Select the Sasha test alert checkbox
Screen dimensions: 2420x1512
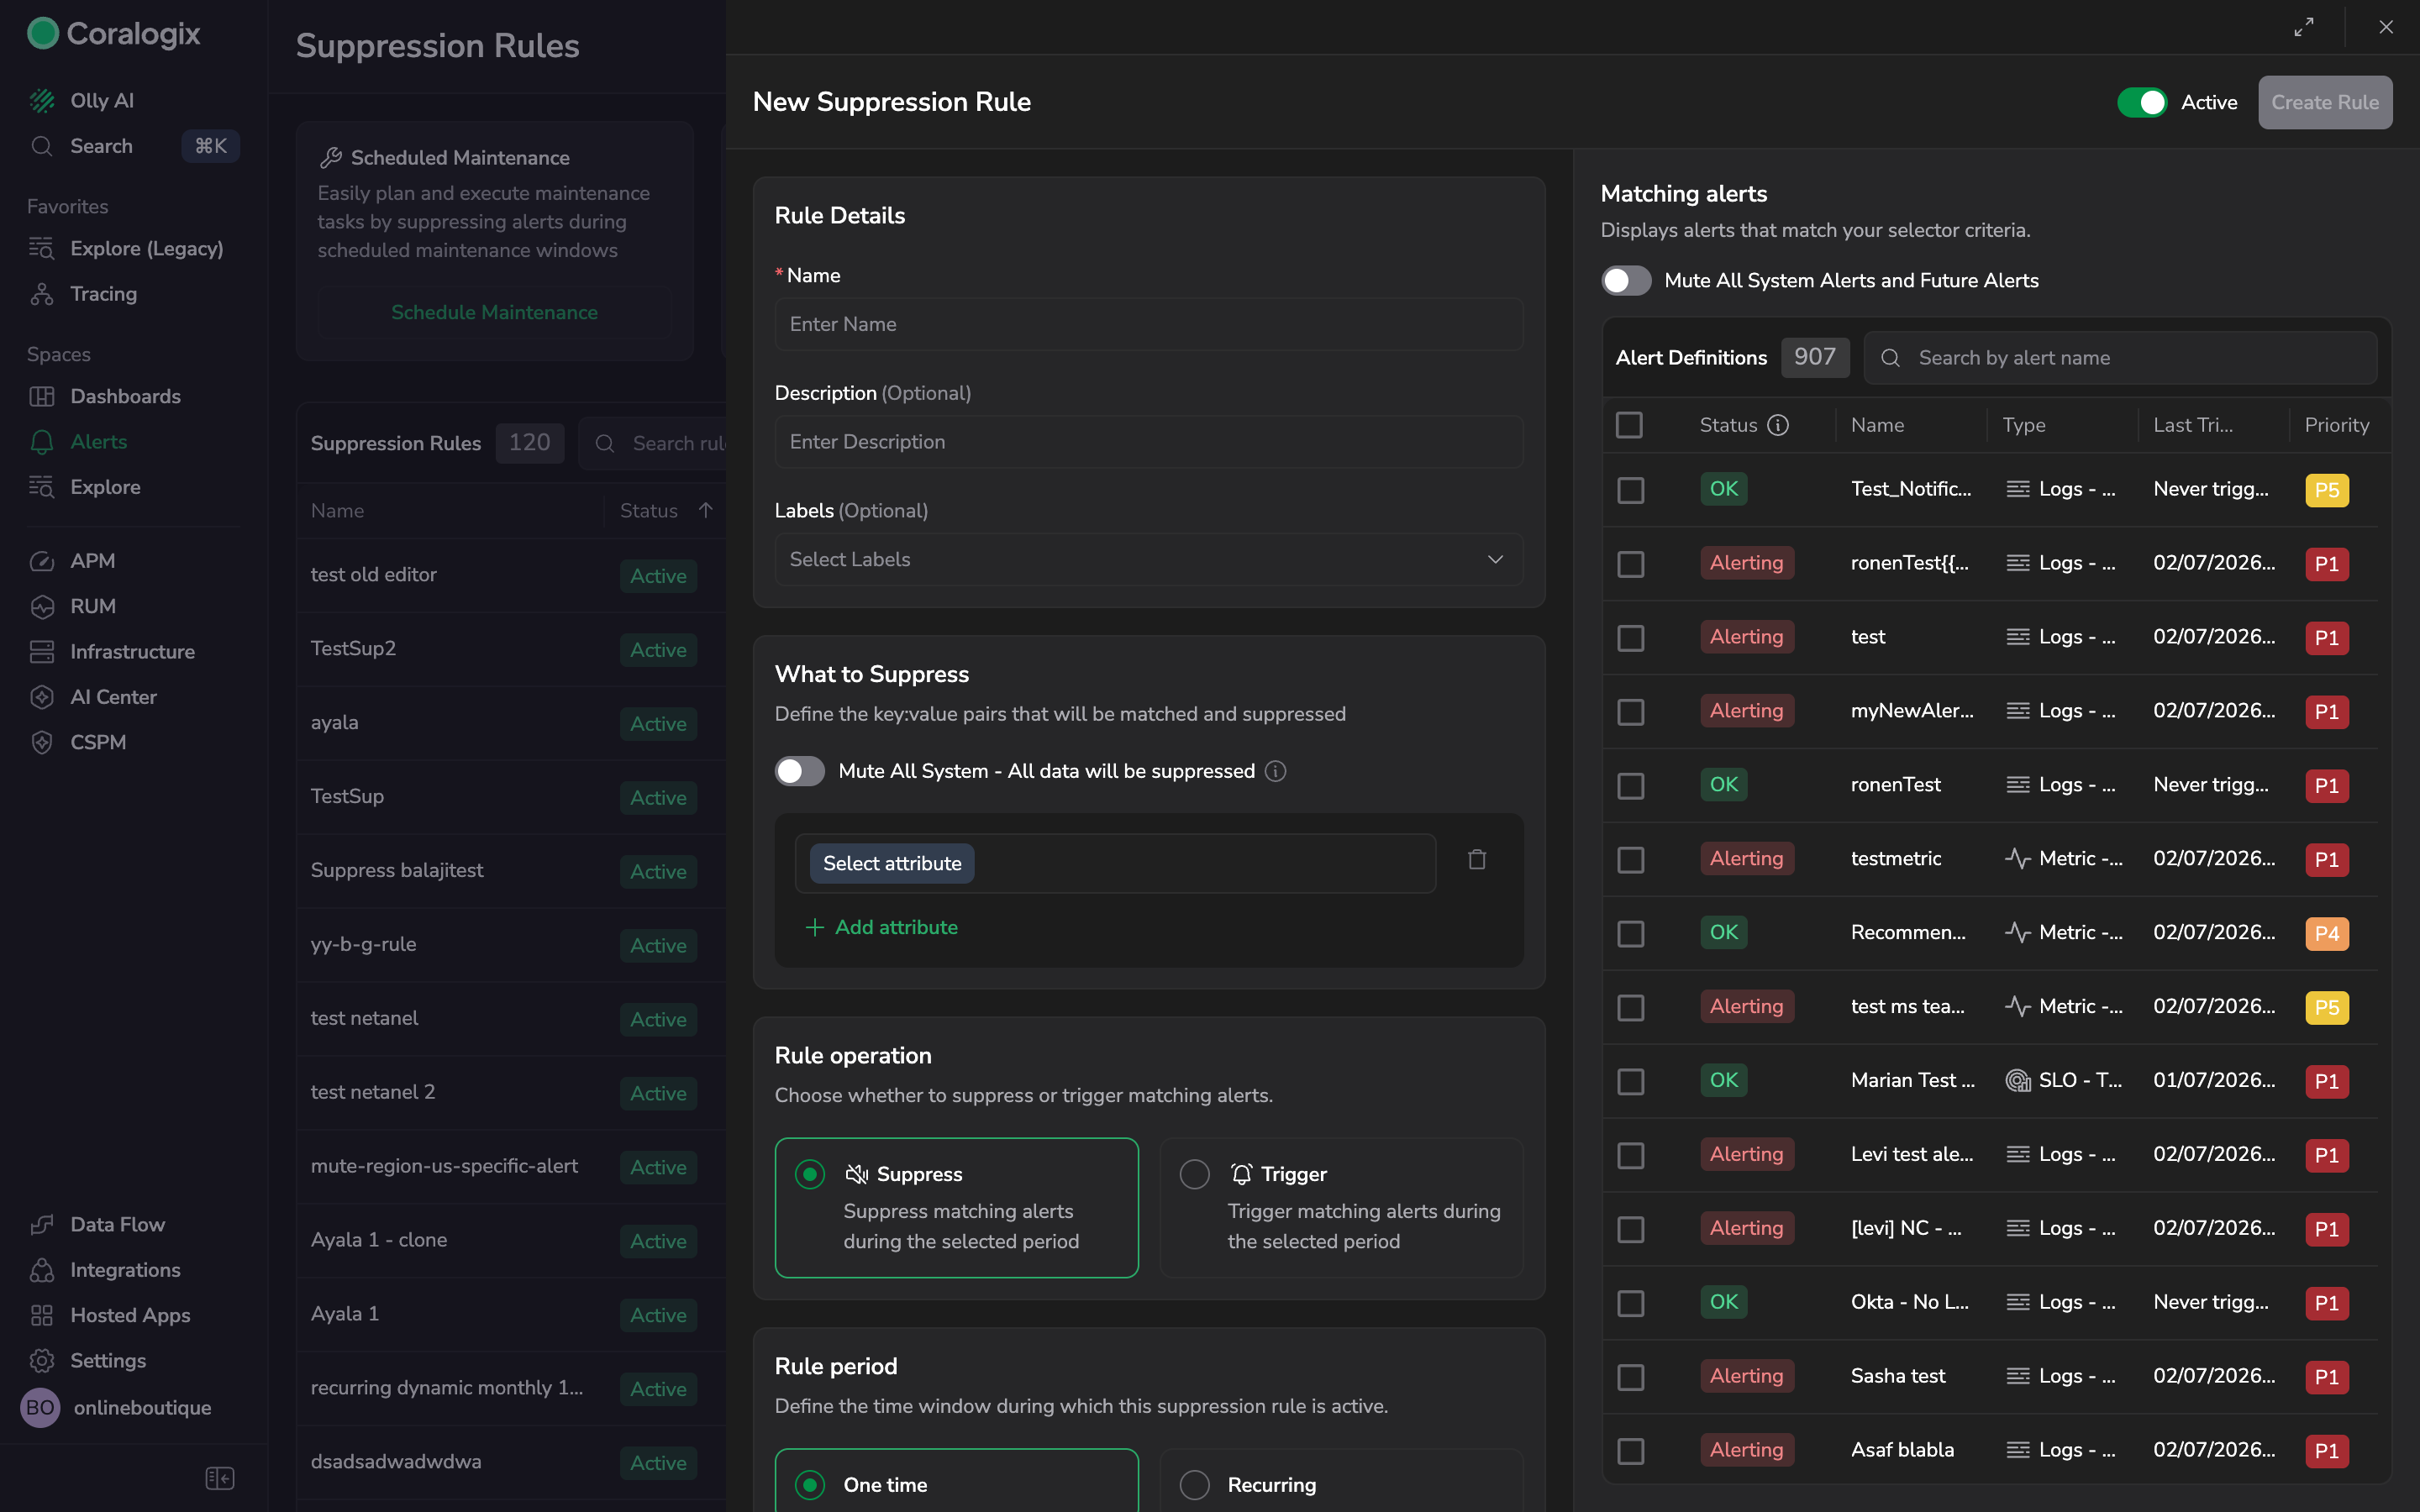coord(1630,1377)
